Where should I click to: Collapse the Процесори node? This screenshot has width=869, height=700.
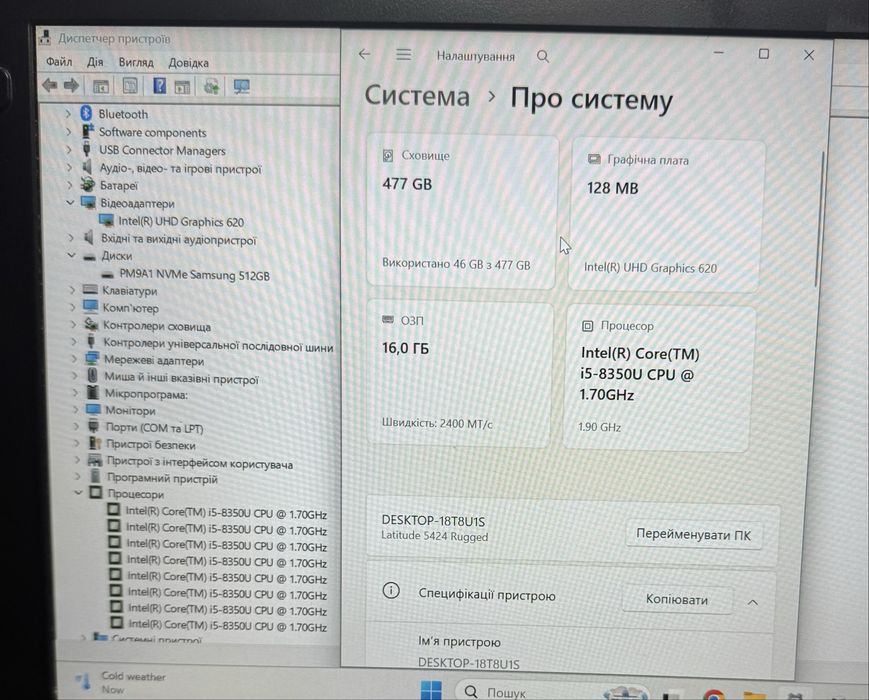point(78,492)
